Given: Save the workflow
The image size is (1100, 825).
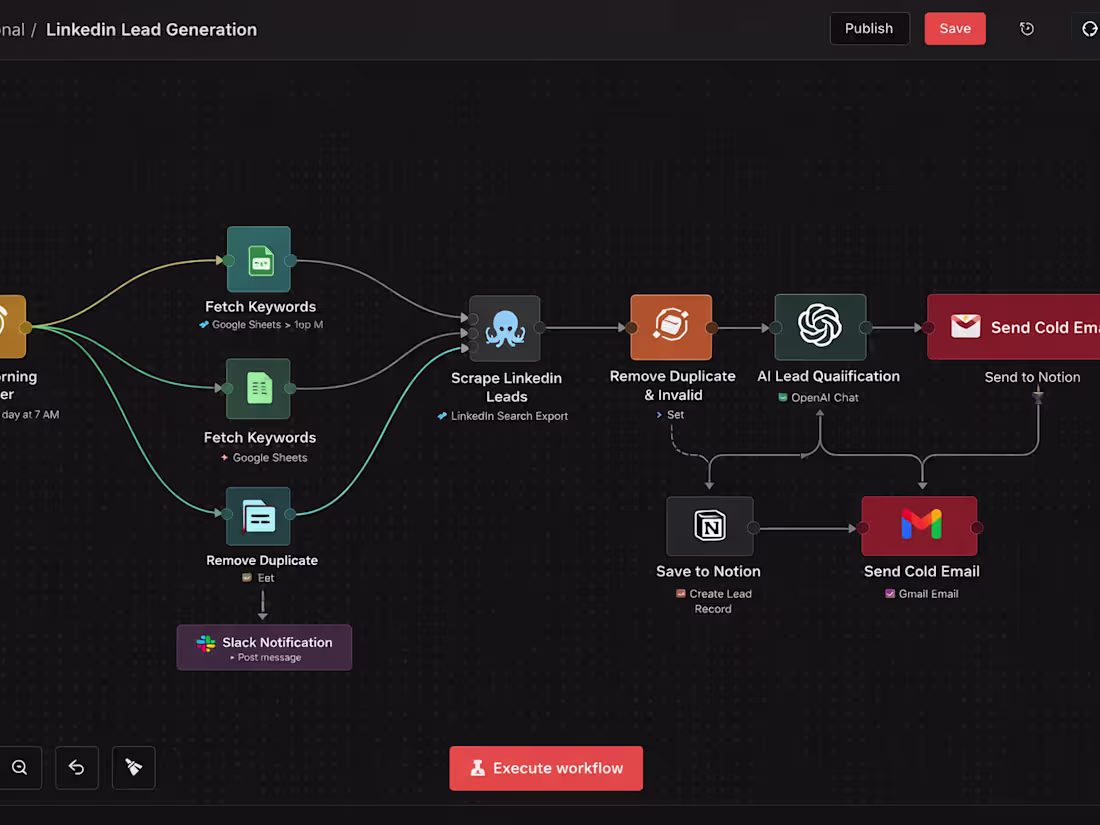Looking at the screenshot, I should point(955,29).
